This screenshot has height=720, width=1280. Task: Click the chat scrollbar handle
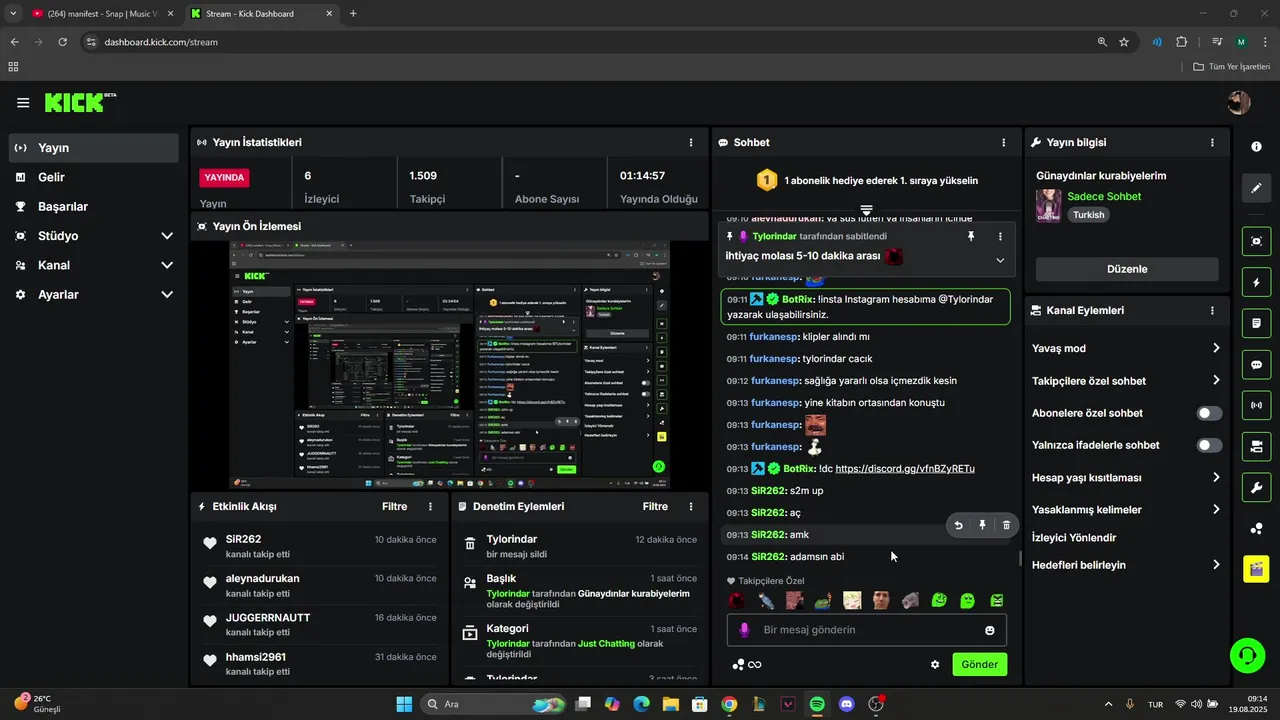[1020, 559]
